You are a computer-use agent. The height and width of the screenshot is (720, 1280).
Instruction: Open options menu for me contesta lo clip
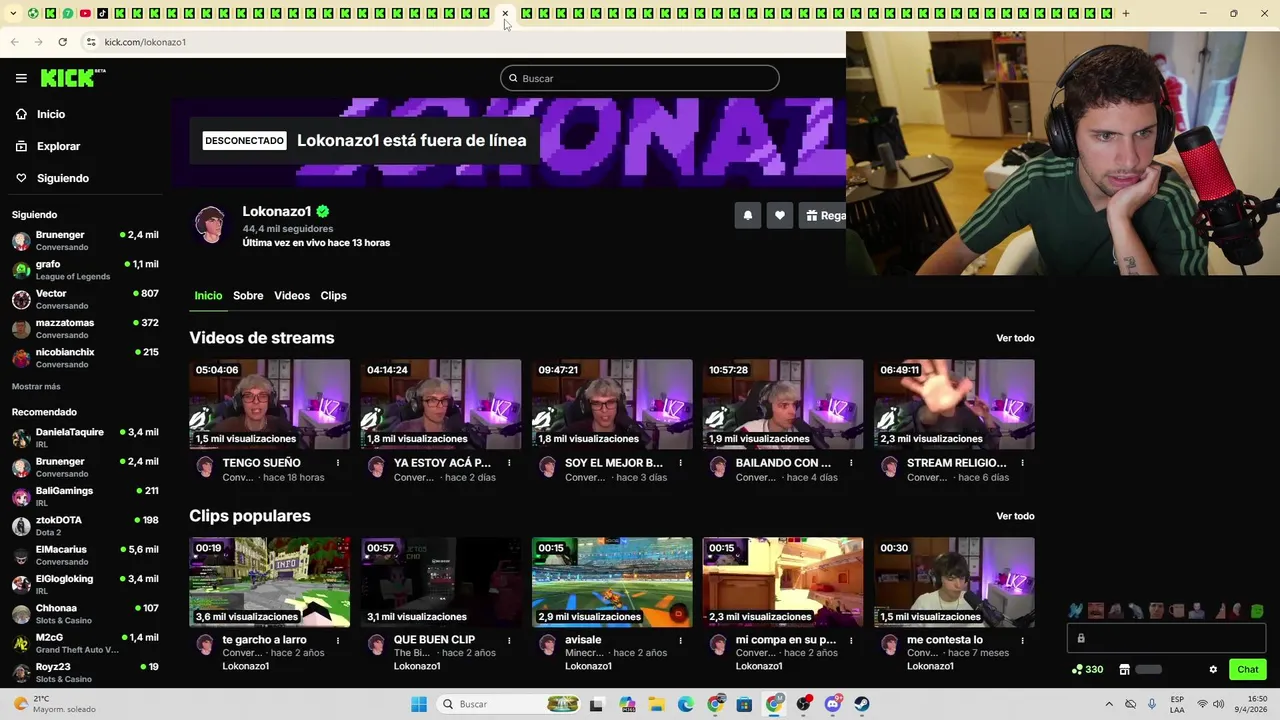point(1022,640)
